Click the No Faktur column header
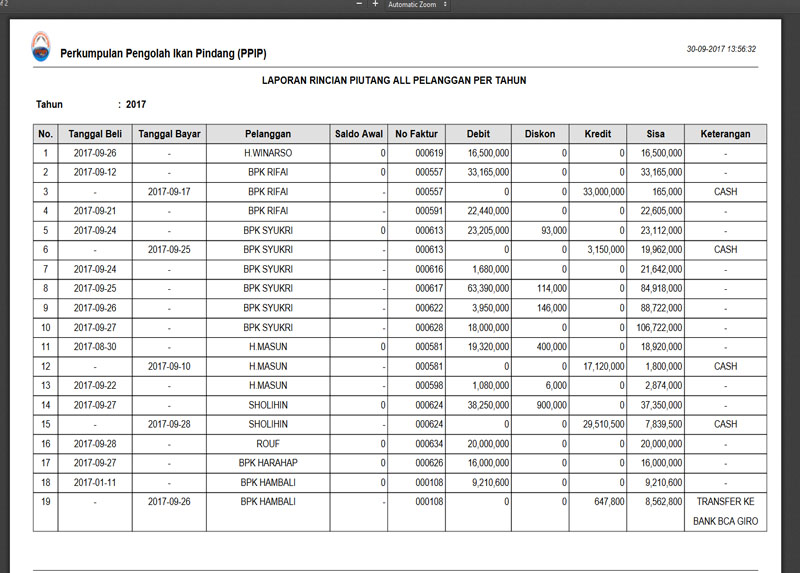 (x=416, y=134)
